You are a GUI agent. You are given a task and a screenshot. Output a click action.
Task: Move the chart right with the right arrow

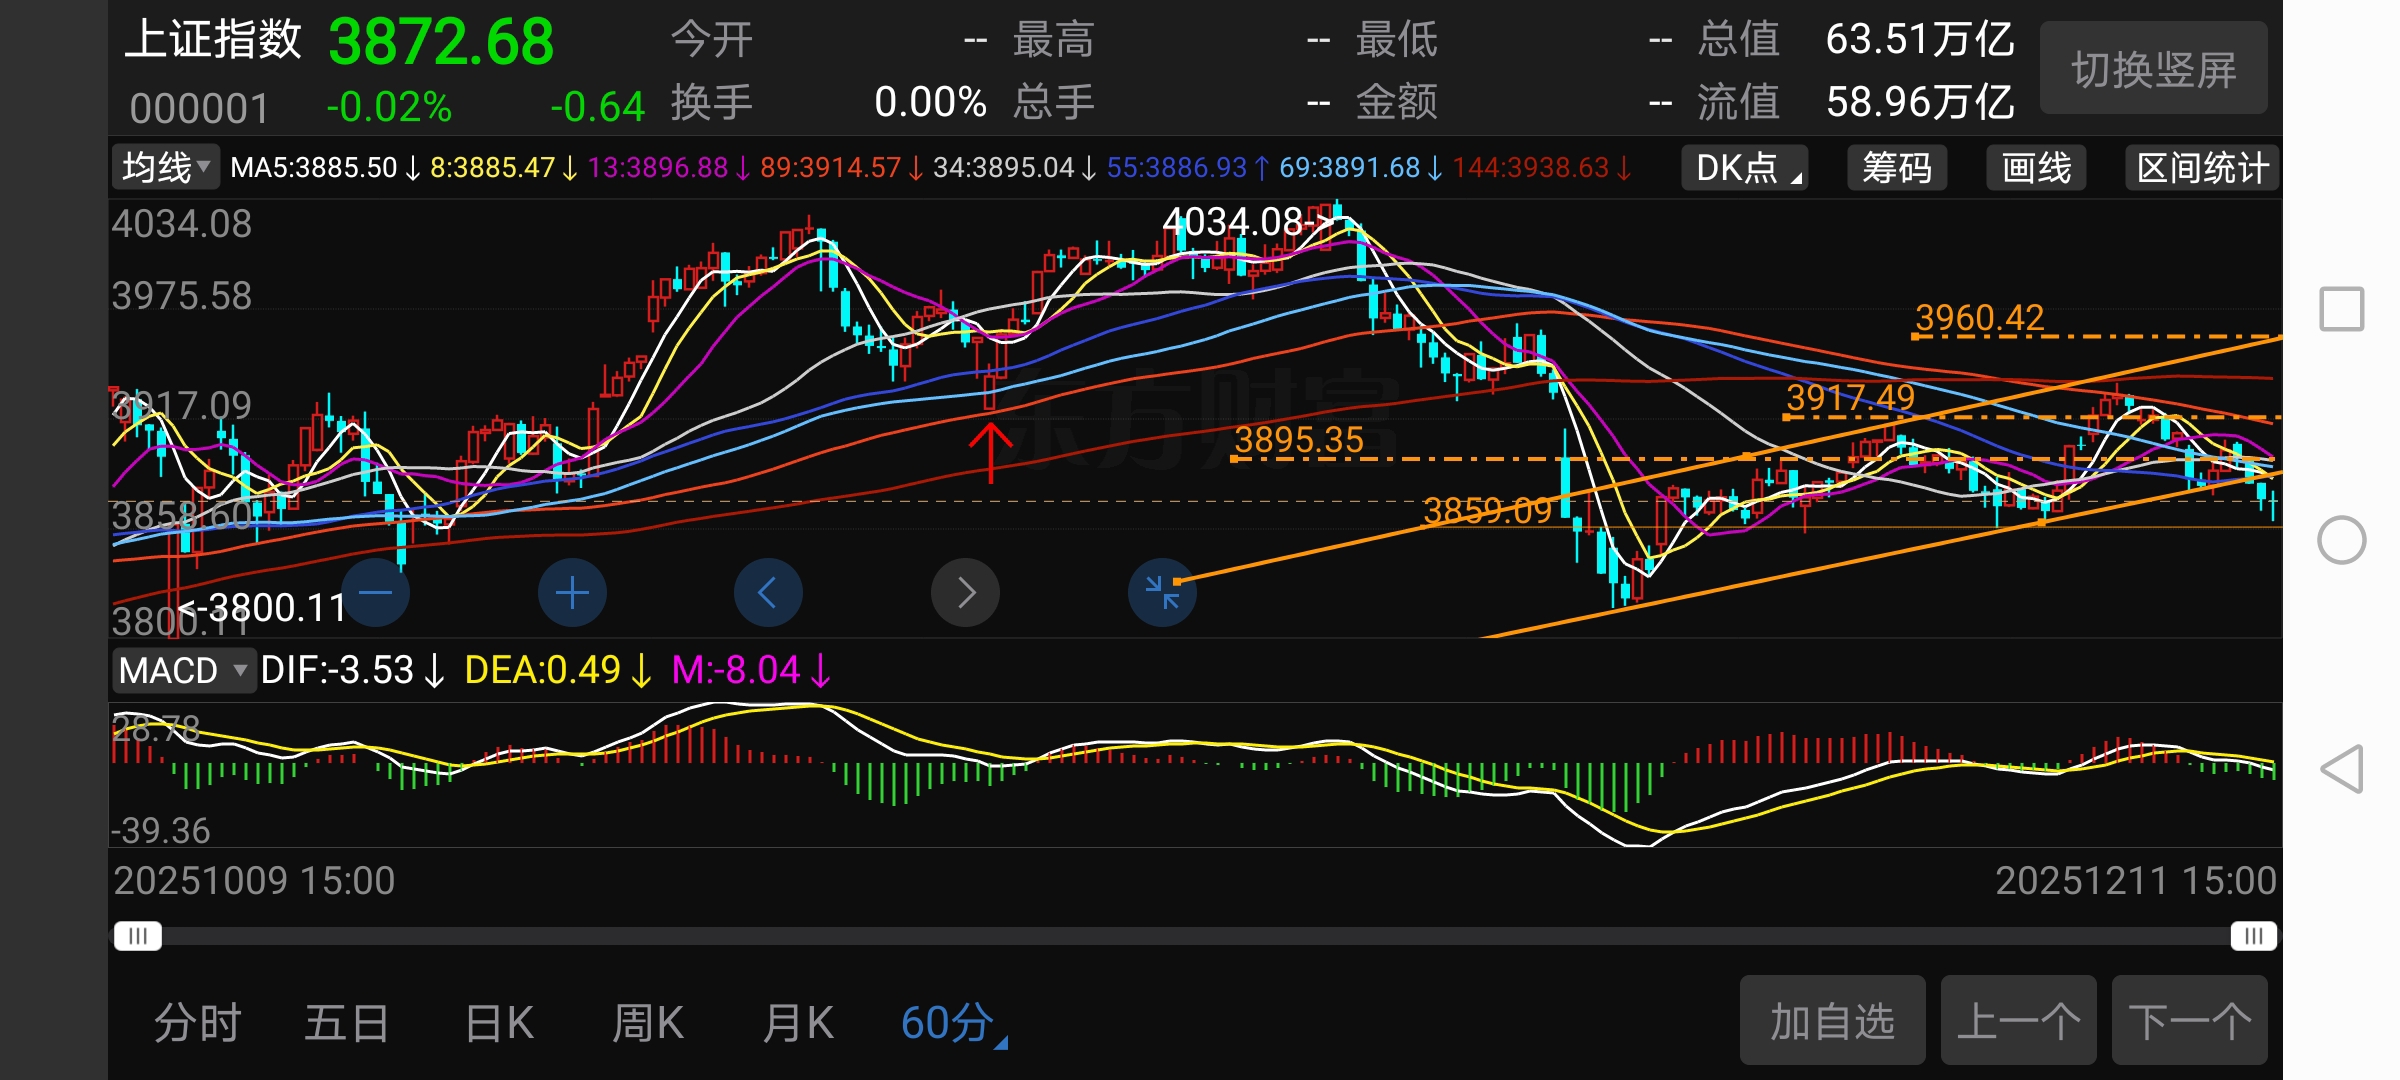[x=965, y=593]
